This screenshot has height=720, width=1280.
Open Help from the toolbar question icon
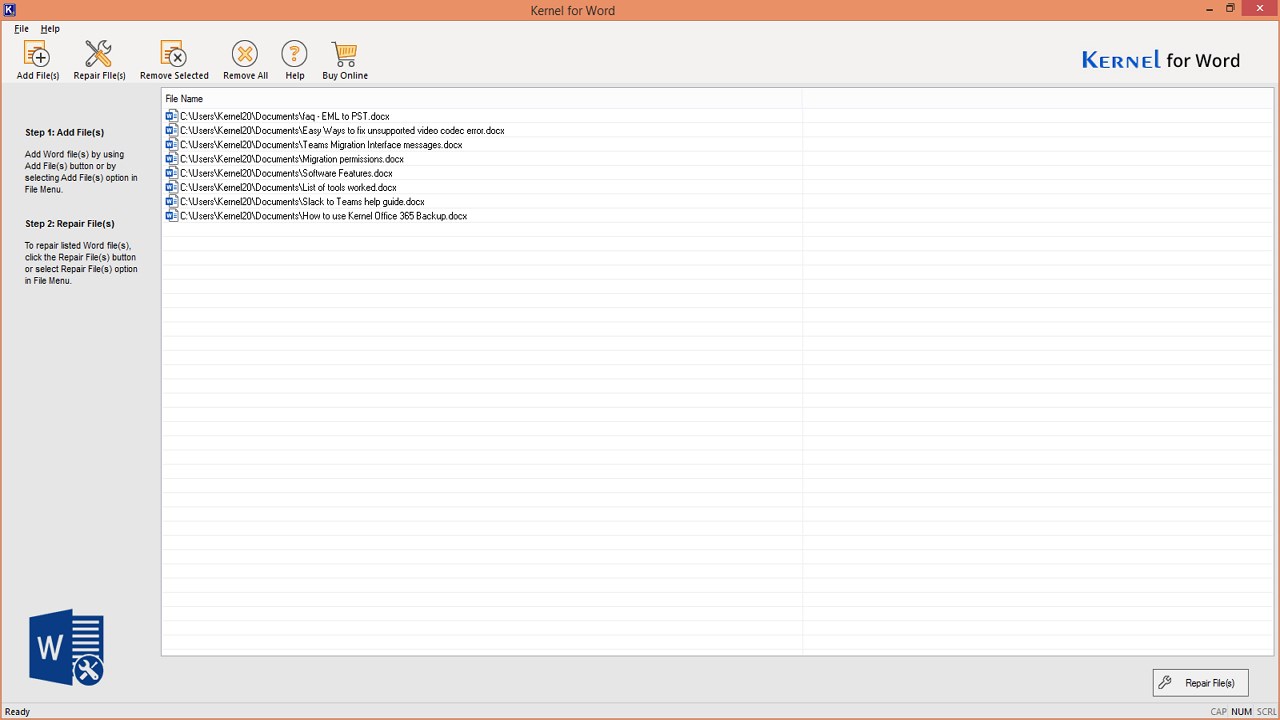294,60
